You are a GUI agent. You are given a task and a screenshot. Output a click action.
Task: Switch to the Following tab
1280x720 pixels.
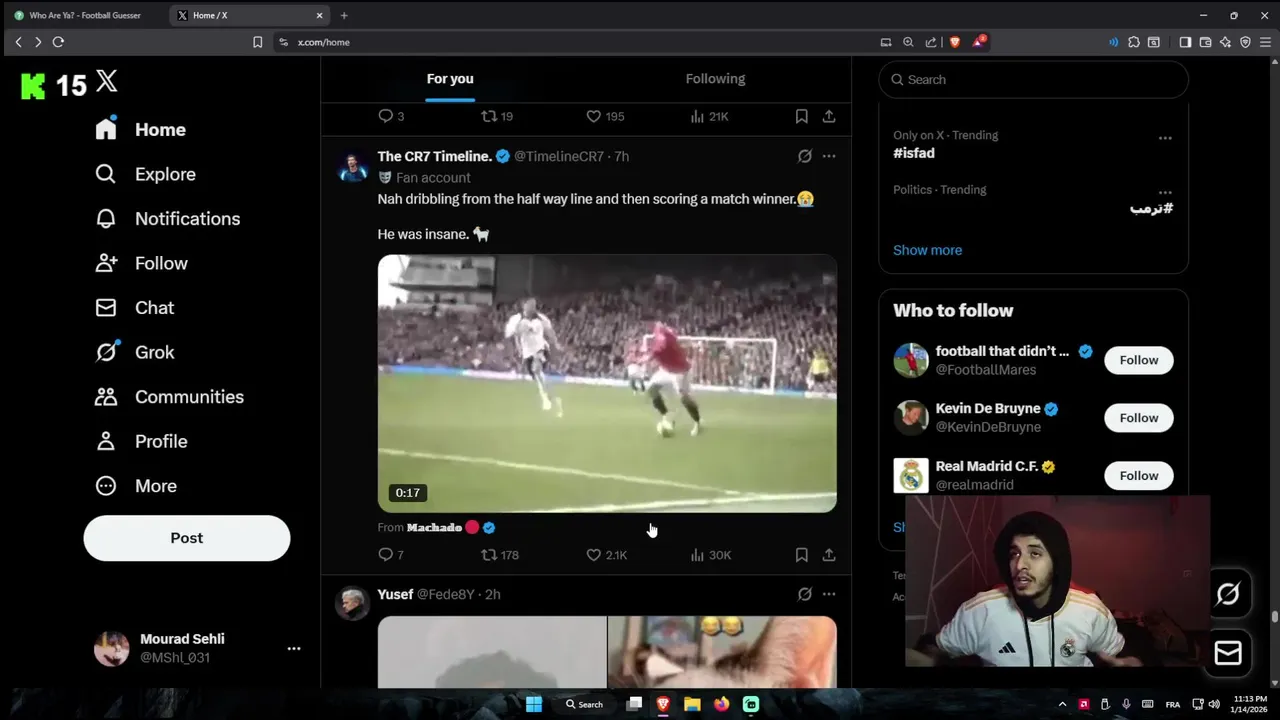716,79
